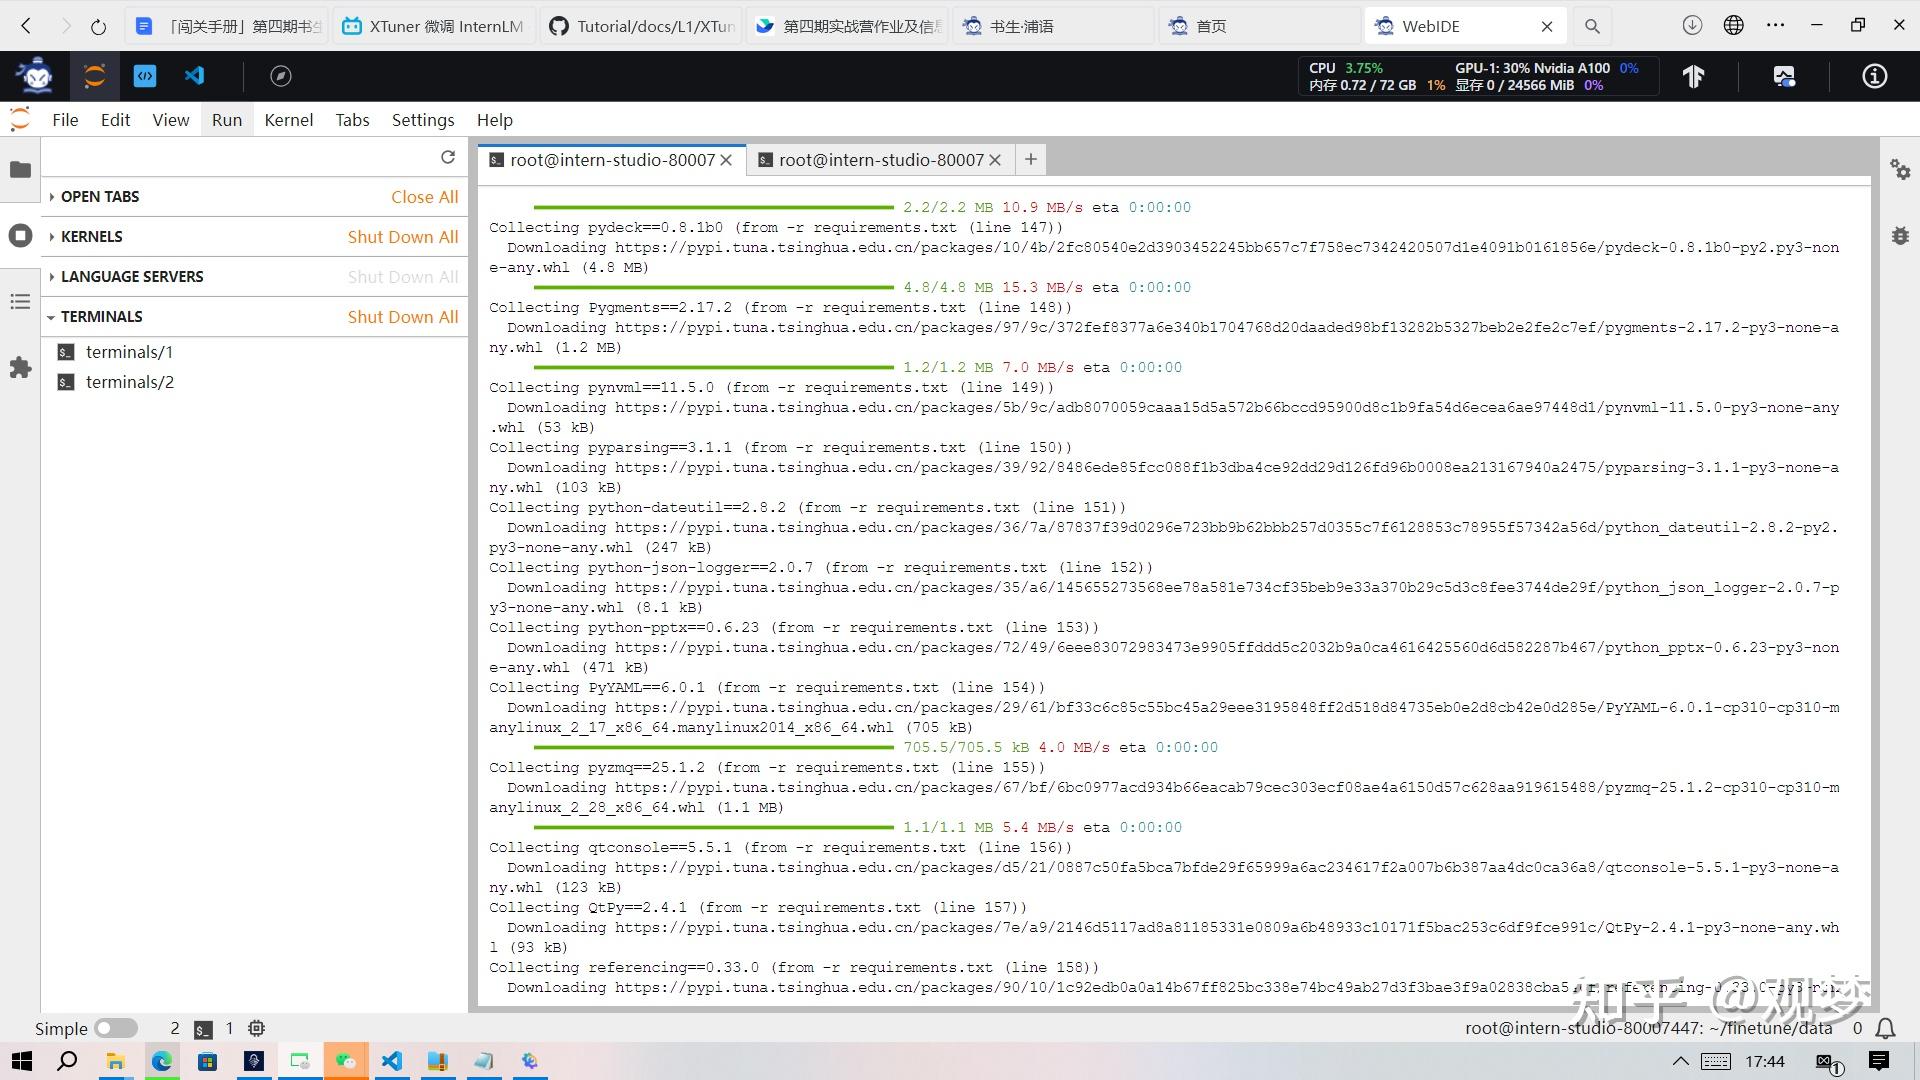Refresh the running sessions list

[x=448, y=157]
